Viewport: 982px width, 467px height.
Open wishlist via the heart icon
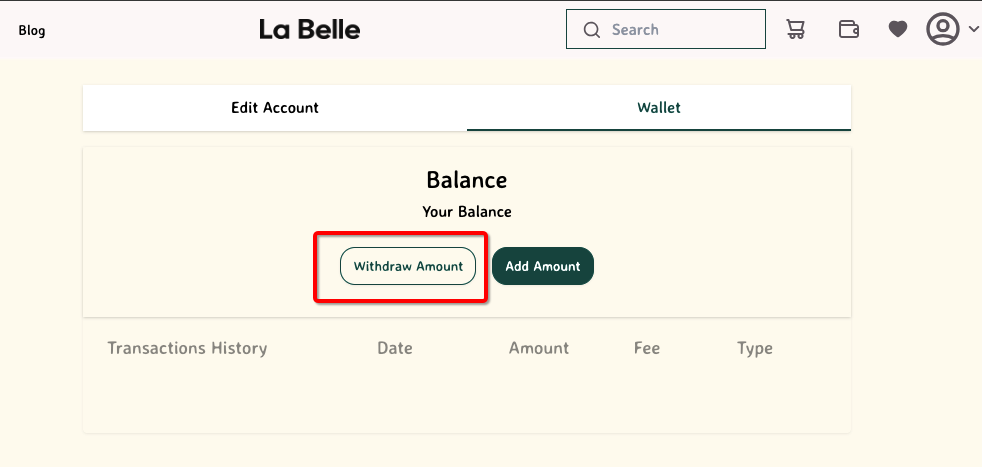(x=898, y=29)
